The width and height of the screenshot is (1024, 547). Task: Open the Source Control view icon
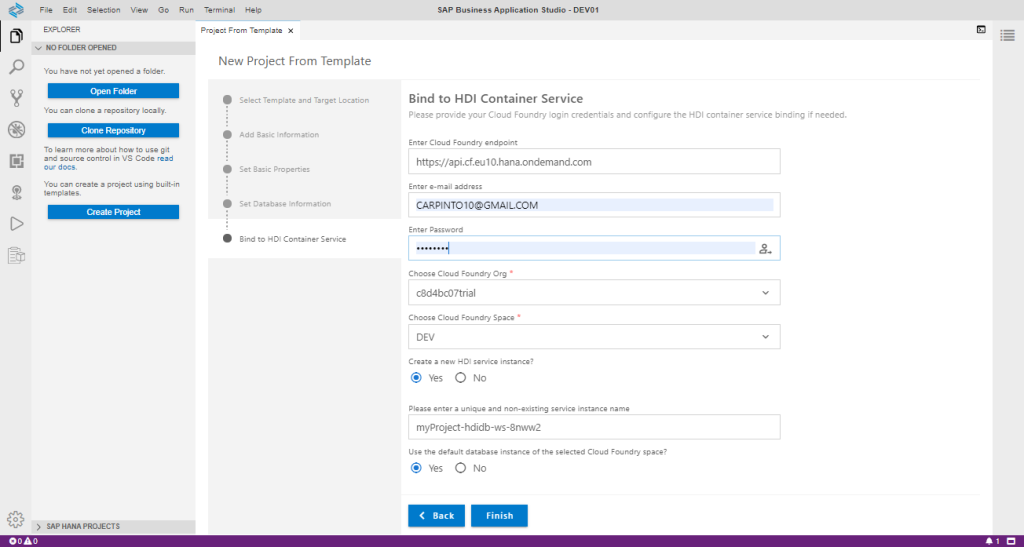16,99
